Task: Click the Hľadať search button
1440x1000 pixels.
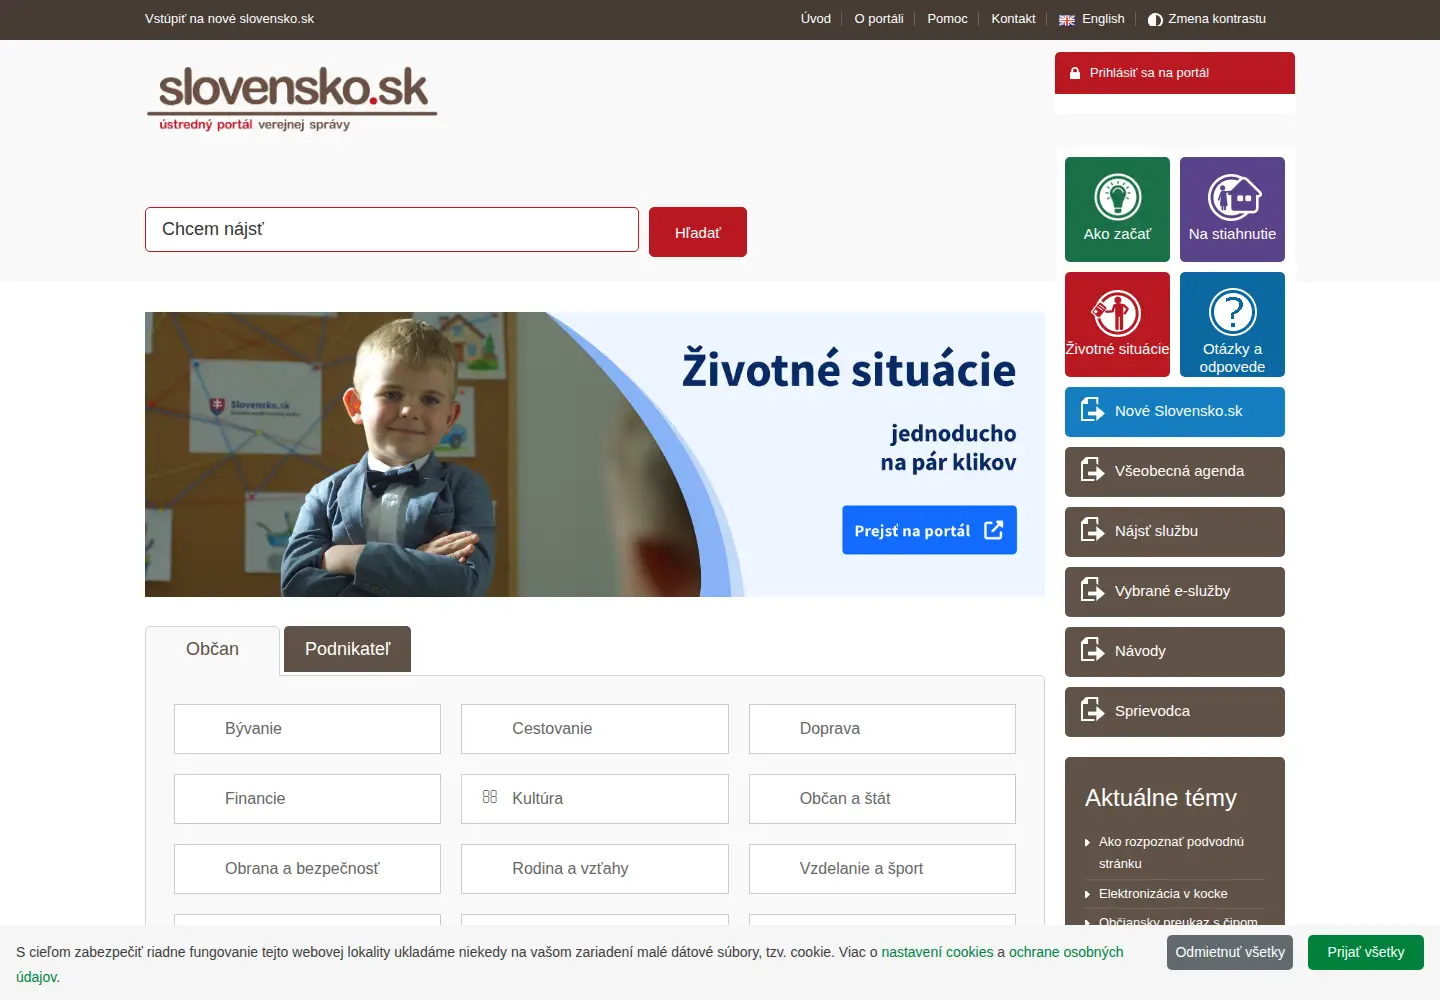Action: (698, 232)
